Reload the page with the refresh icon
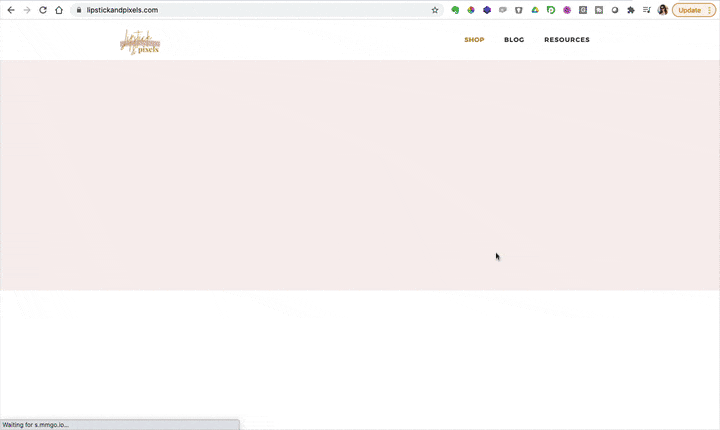The width and height of the screenshot is (720, 430). click(x=43, y=10)
